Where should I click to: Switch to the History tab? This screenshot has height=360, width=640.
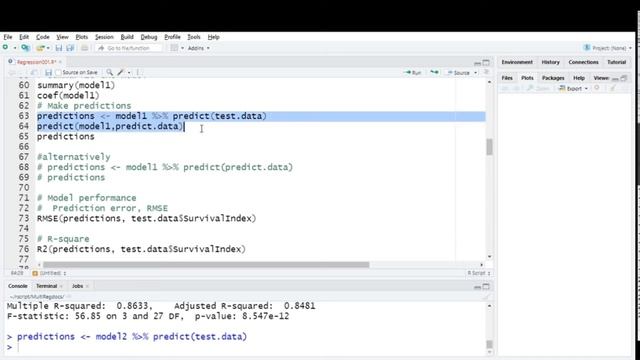click(550, 62)
